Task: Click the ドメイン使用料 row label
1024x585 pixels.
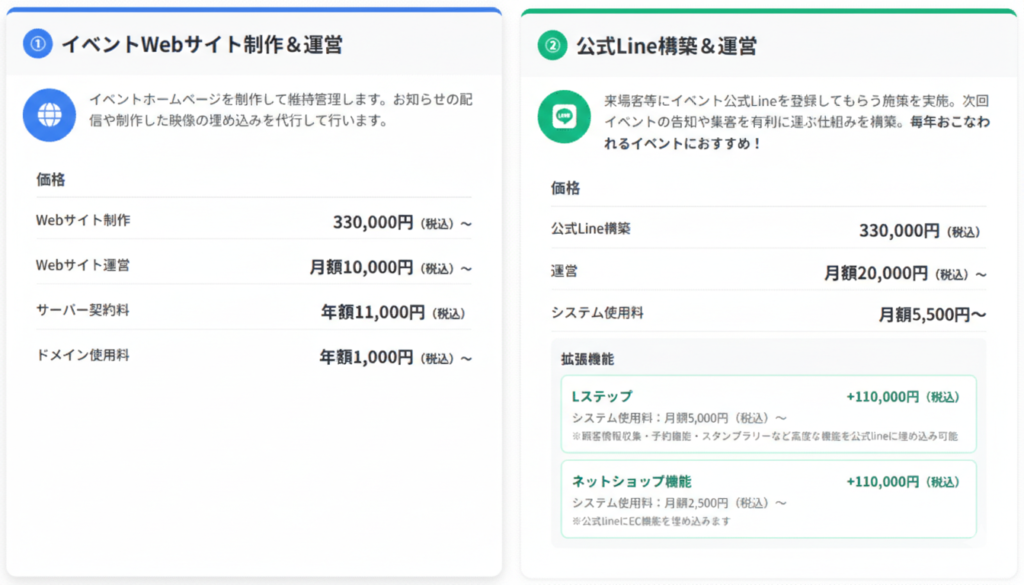Action: pos(83,355)
